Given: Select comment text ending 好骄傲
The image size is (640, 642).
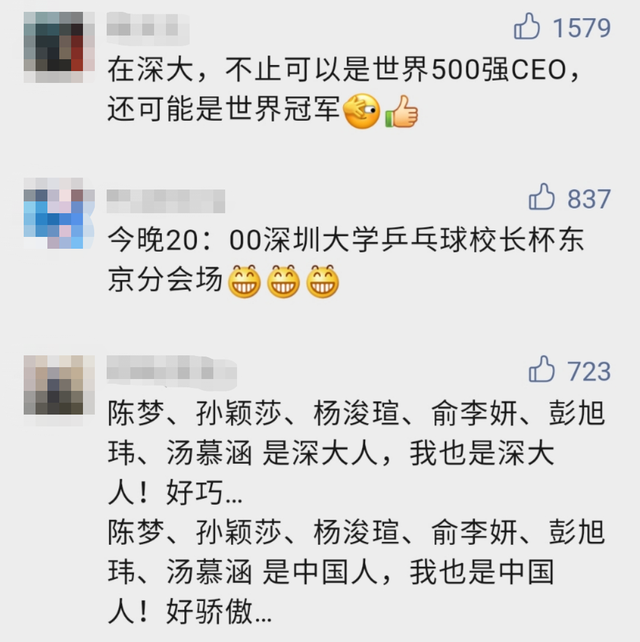Looking at the screenshot, I should coord(356,513).
